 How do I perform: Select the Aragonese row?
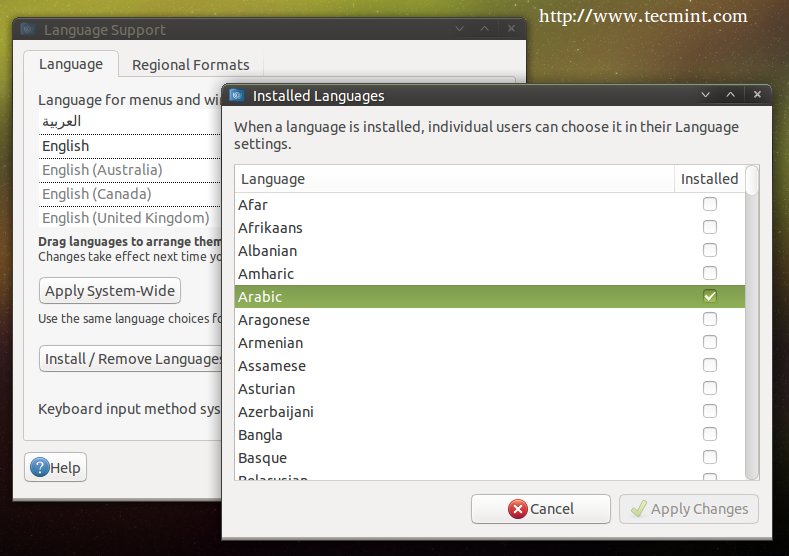490,320
